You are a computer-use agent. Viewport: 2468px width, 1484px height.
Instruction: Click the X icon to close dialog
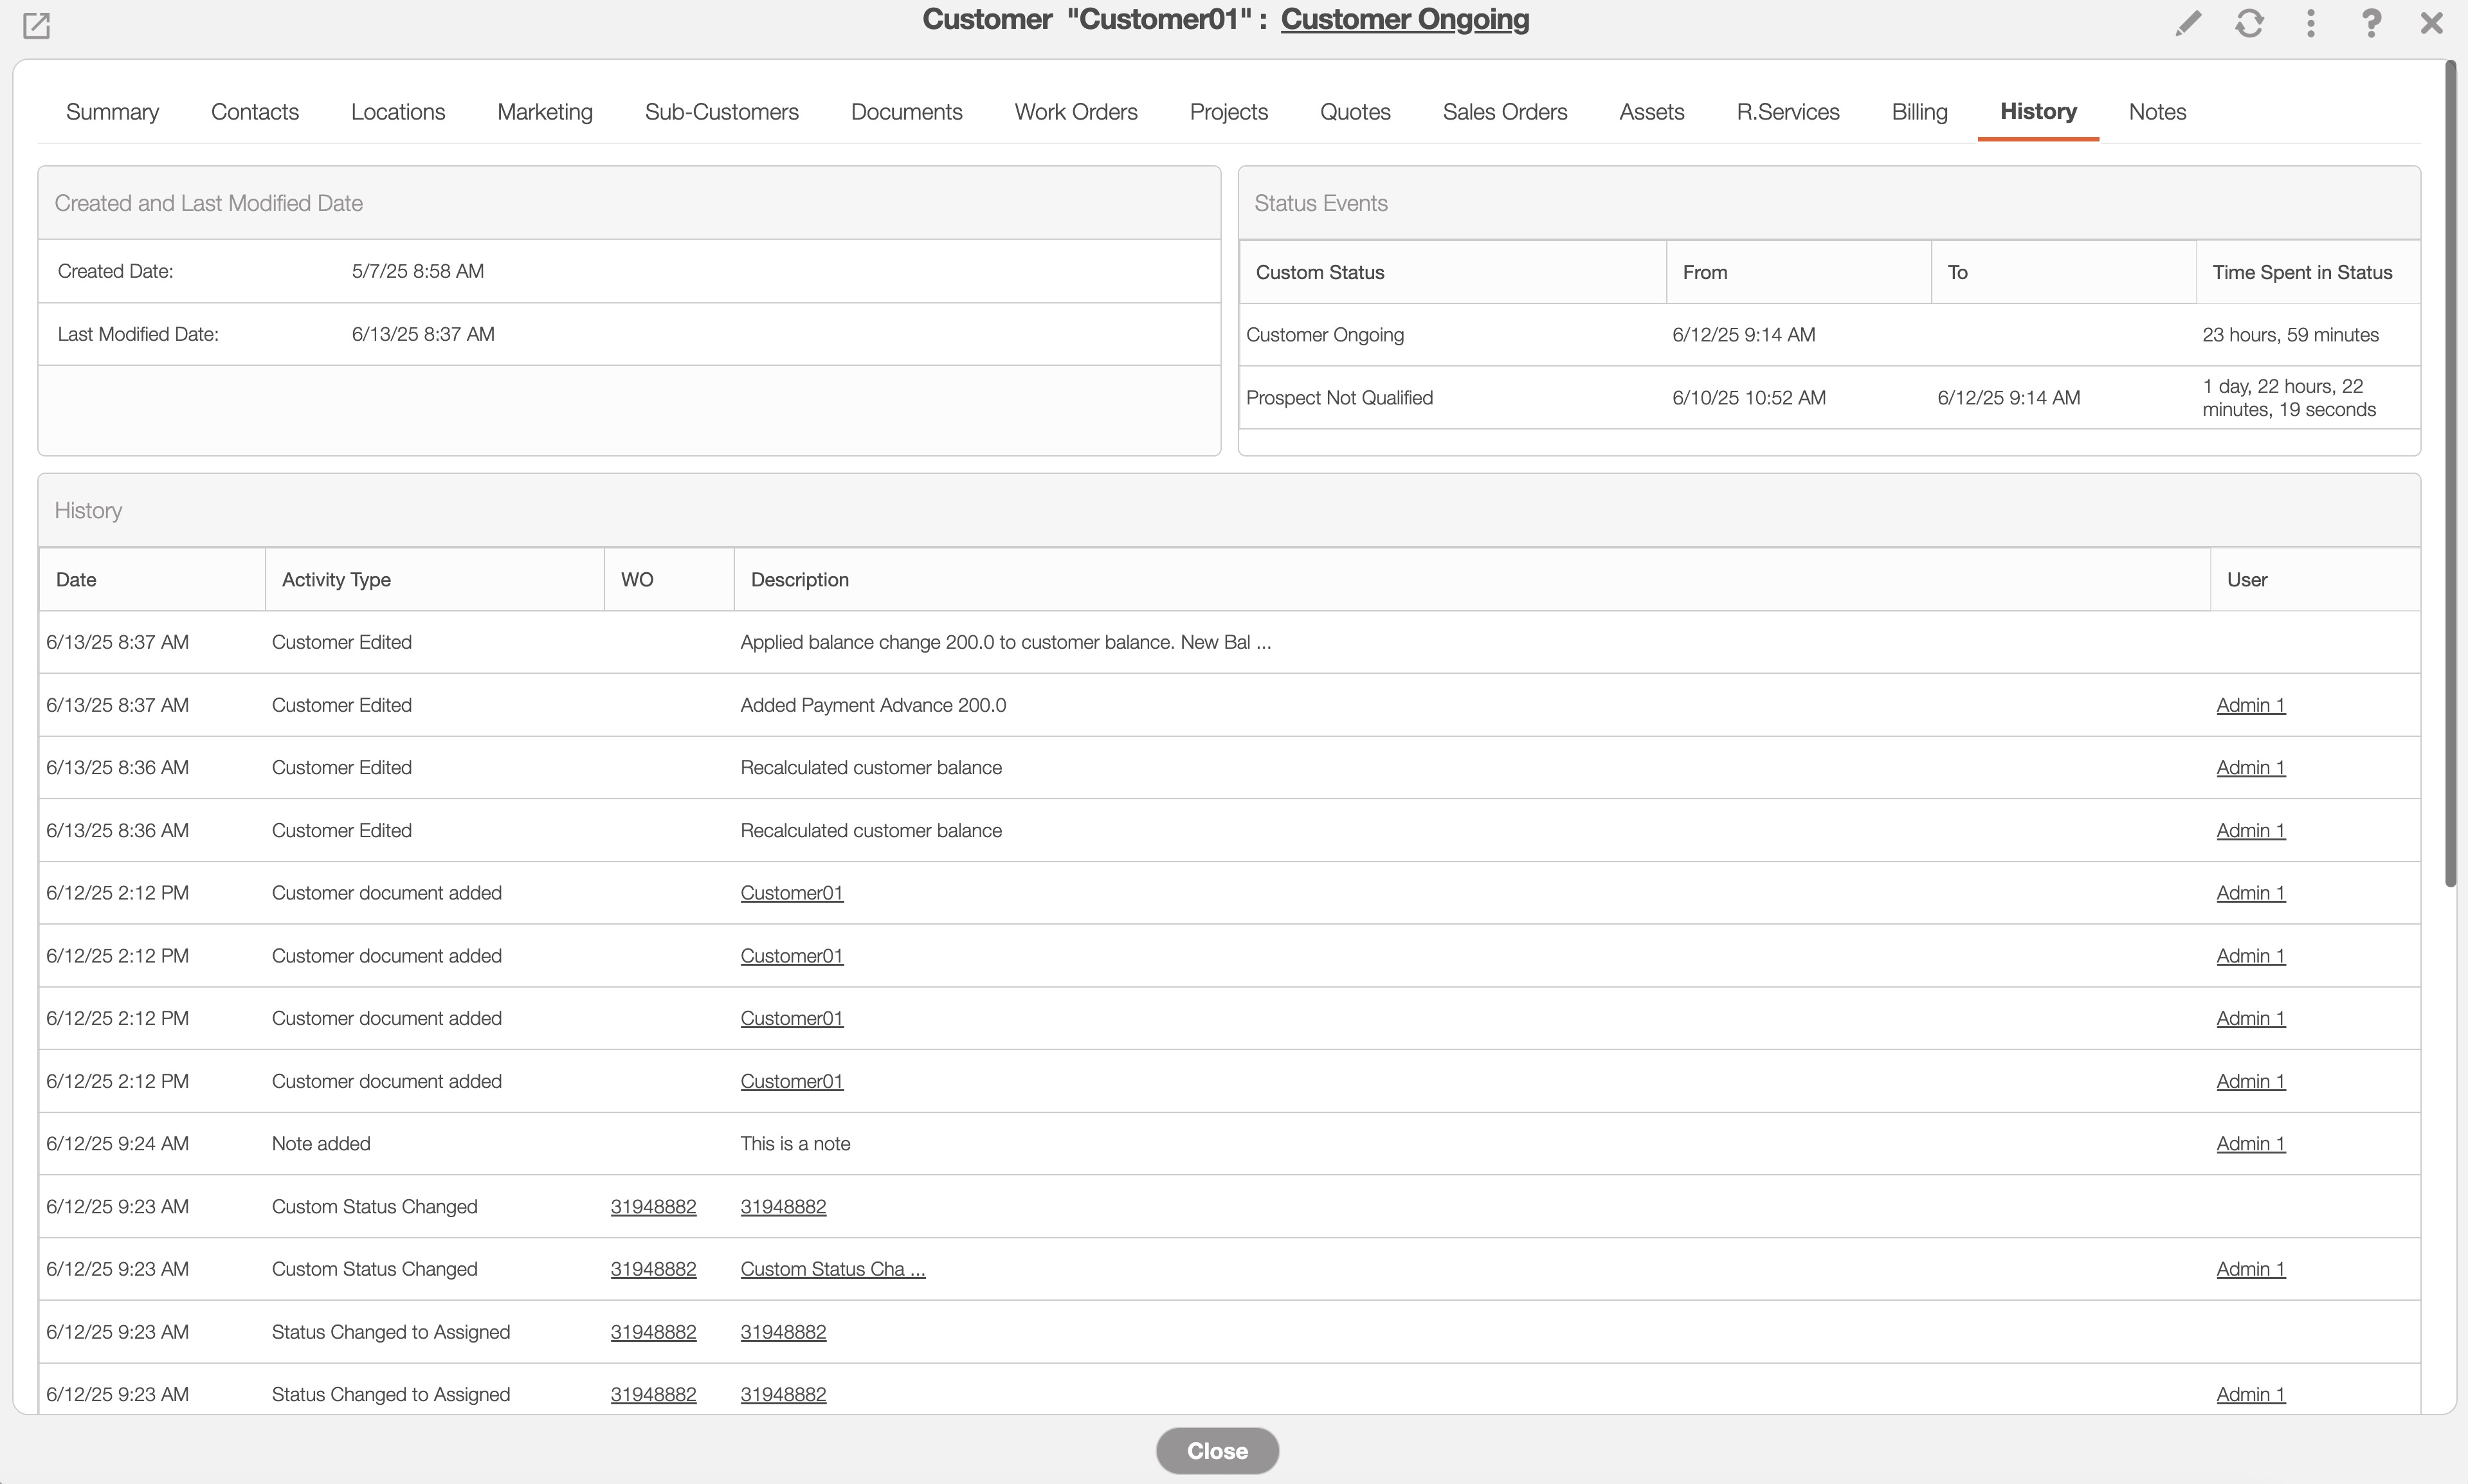(2431, 23)
